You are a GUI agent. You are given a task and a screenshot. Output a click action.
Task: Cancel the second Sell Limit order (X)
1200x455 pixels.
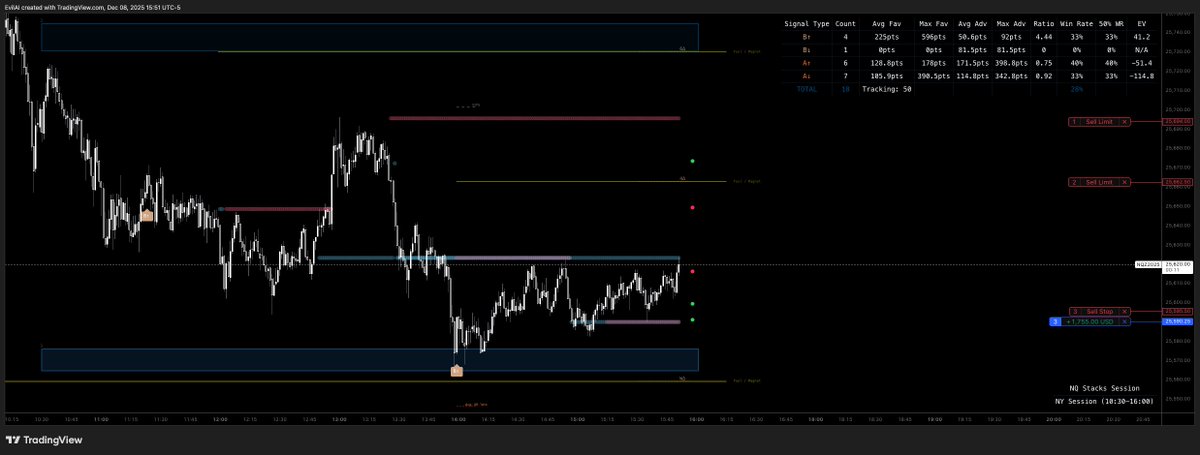coord(1125,182)
